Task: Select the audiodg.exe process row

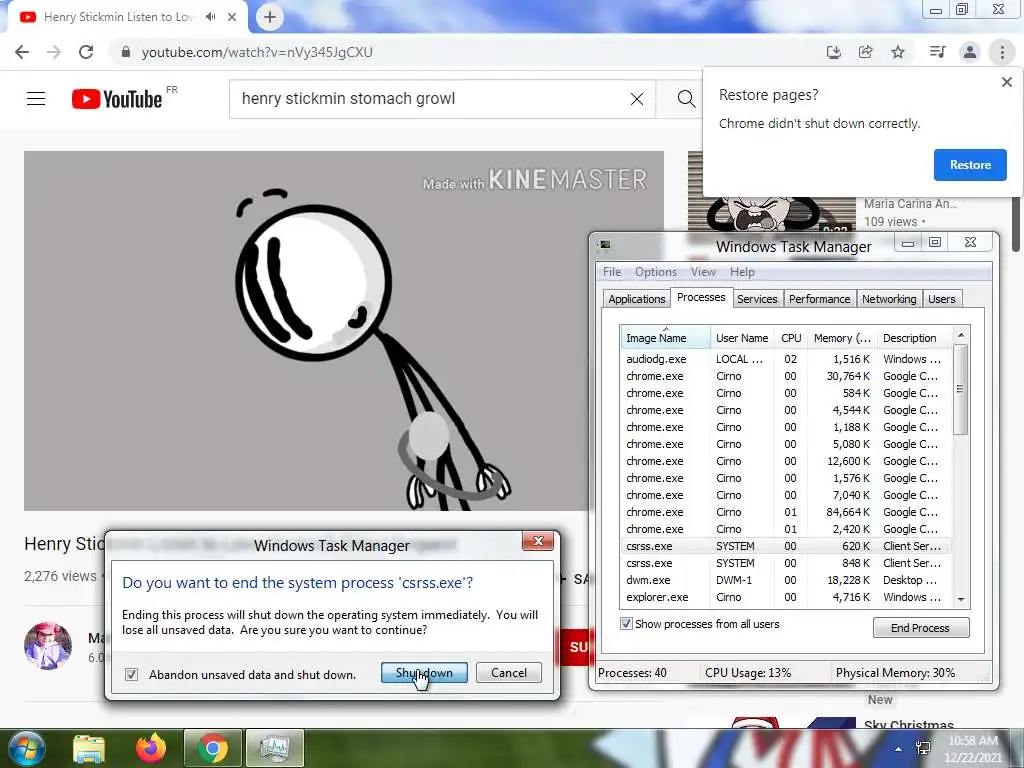Action: [x=786, y=359]
